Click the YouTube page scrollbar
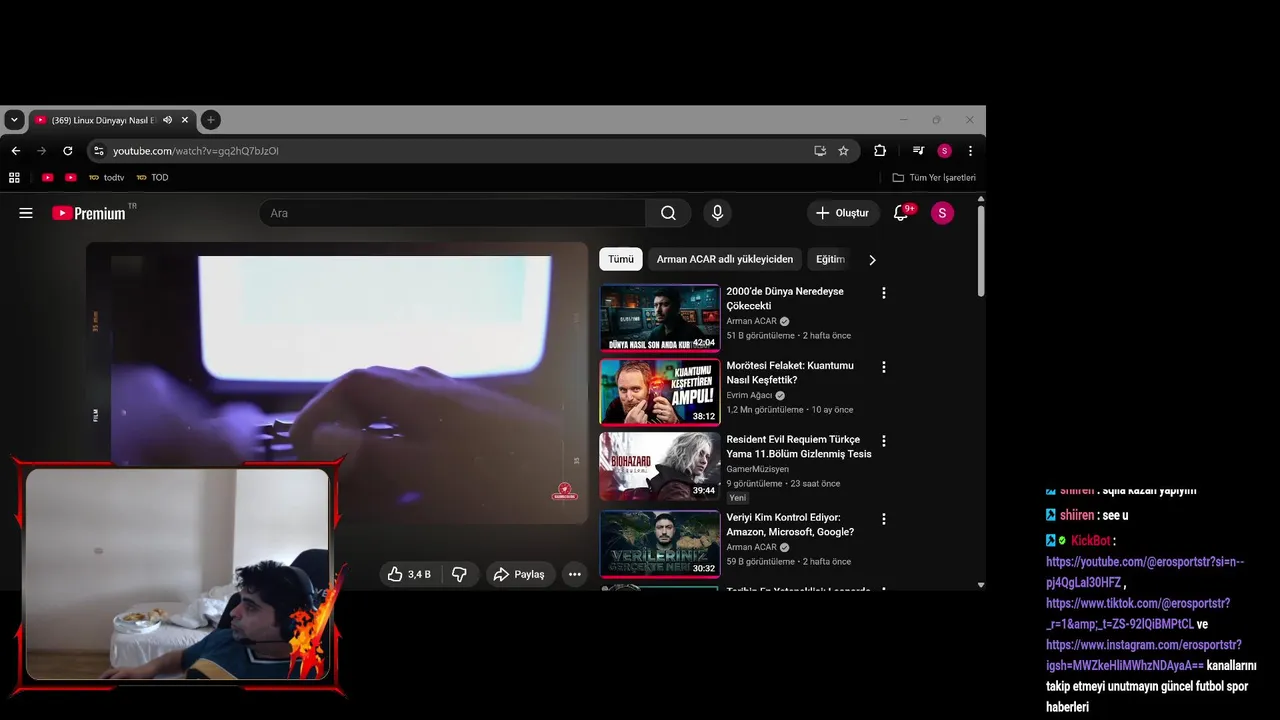 click(981, 250)
